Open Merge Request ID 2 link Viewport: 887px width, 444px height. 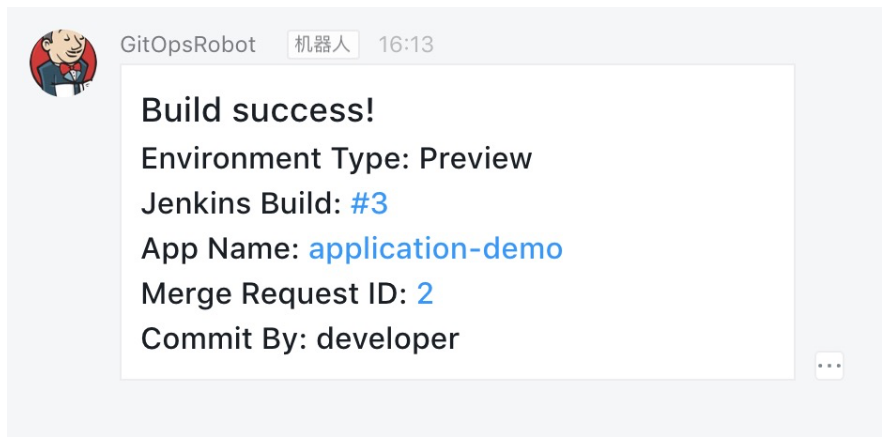(425, 294)
